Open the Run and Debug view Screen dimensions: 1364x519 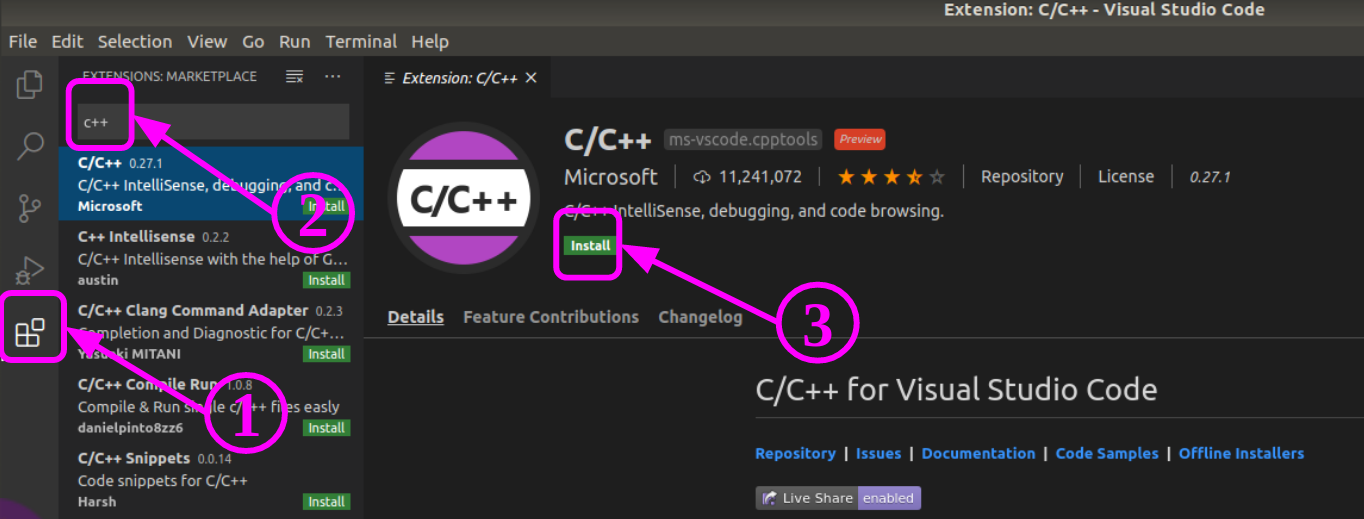(30, 269)
